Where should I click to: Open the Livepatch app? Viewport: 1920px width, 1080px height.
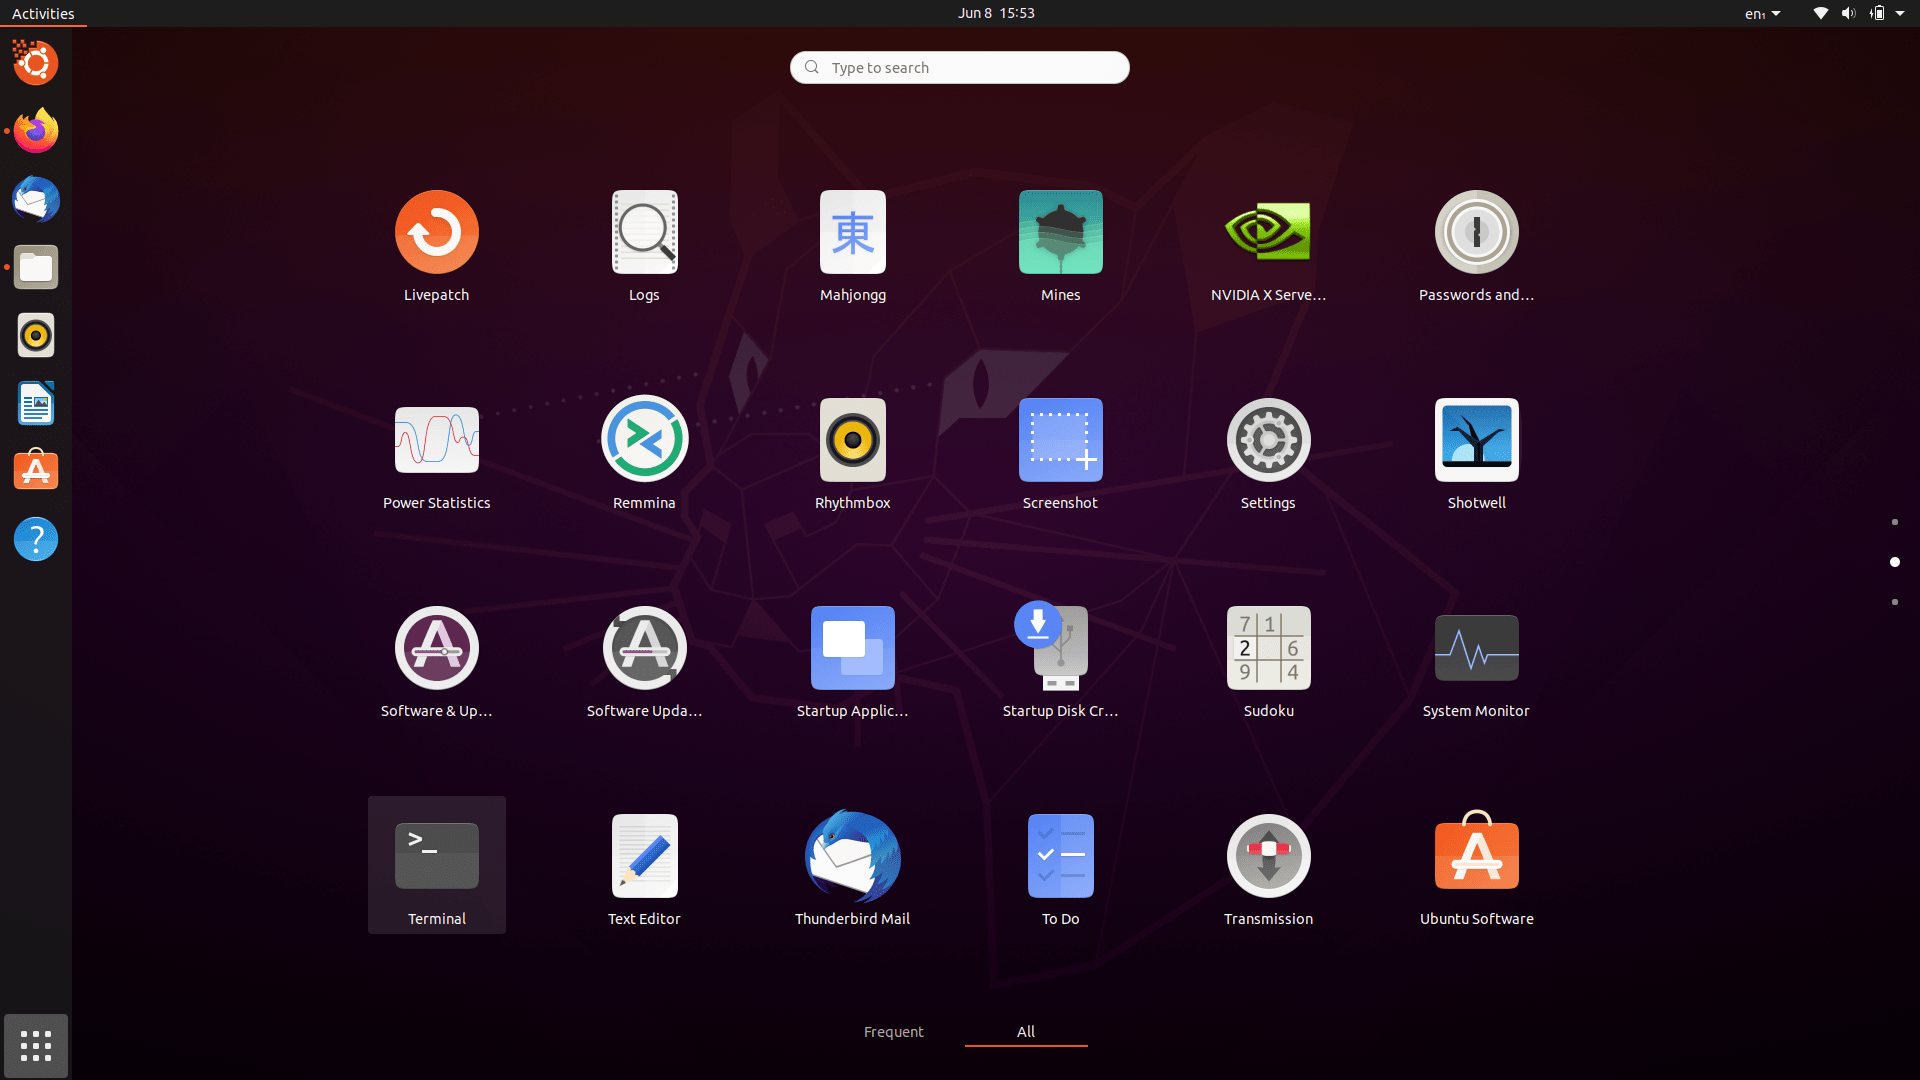[x=436, y=247]
